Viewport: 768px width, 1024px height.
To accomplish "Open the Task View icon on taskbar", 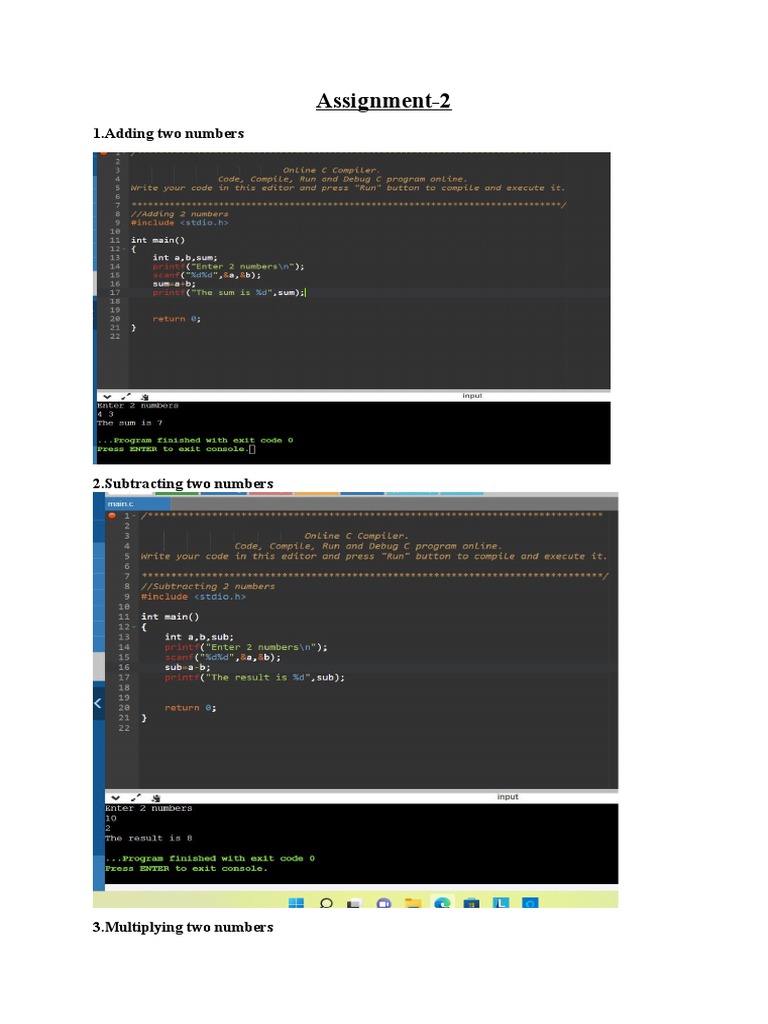I will (353, 903).
